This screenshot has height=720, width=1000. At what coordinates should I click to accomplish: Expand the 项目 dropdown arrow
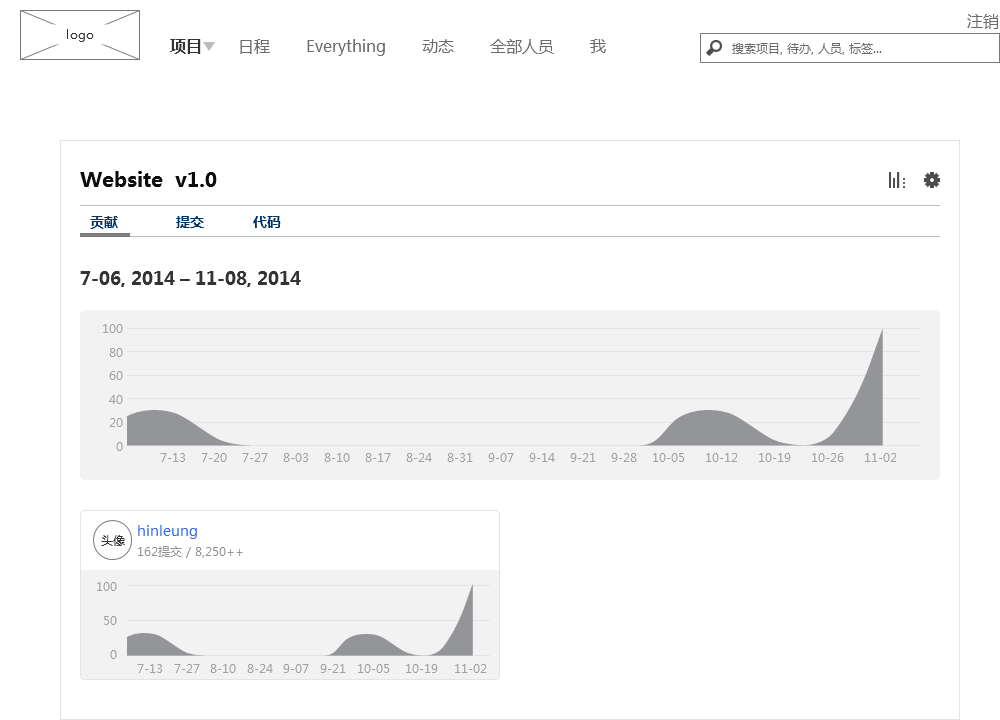pos(209,47)
